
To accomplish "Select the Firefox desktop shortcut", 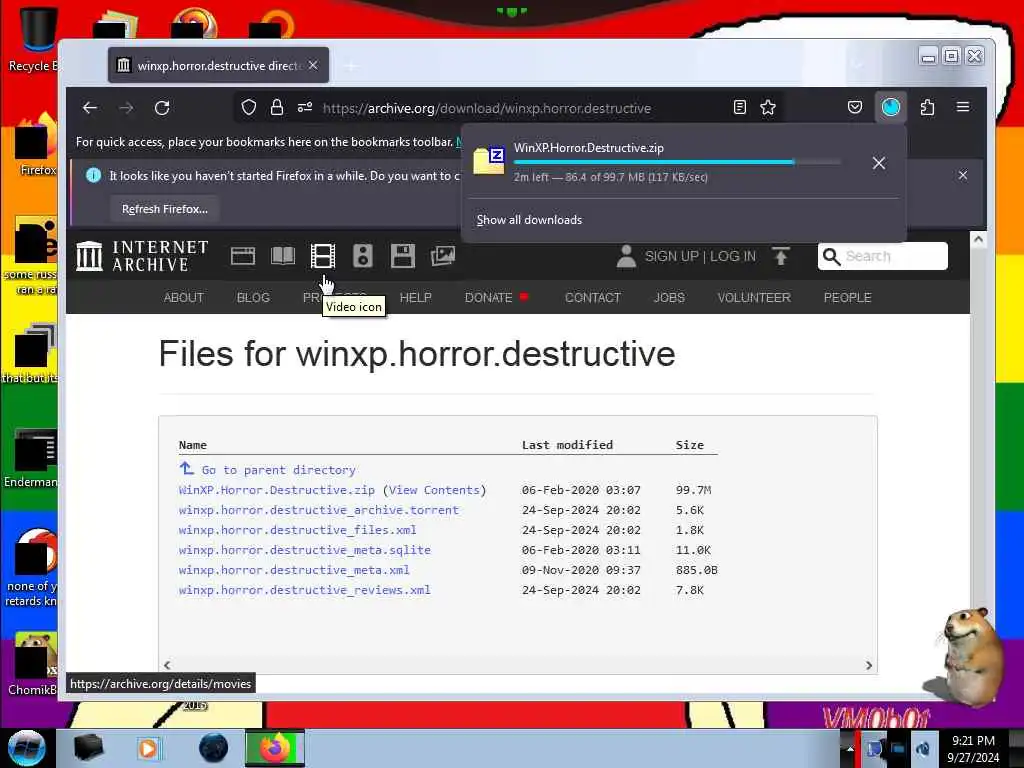I will pos(37,146).
